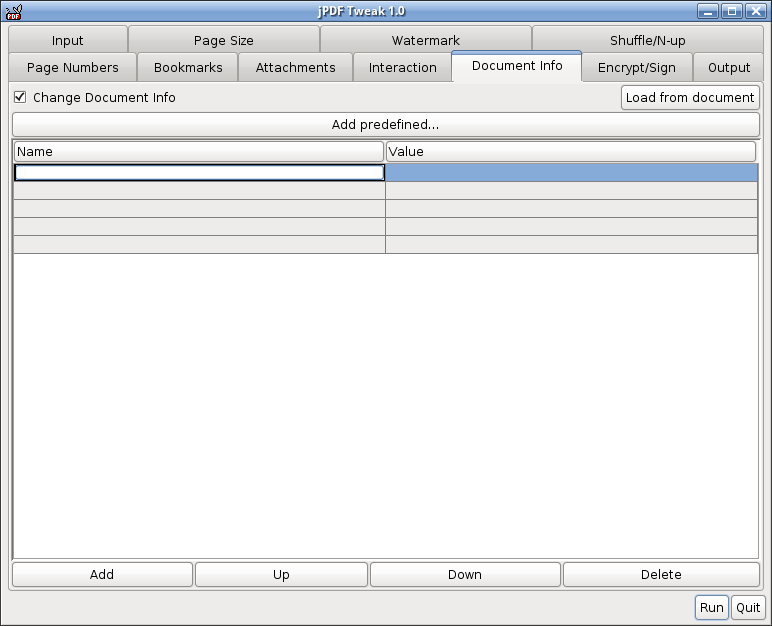Switch to the Output tab
This screenshot has height=626, width=772.
click(729, 67)
